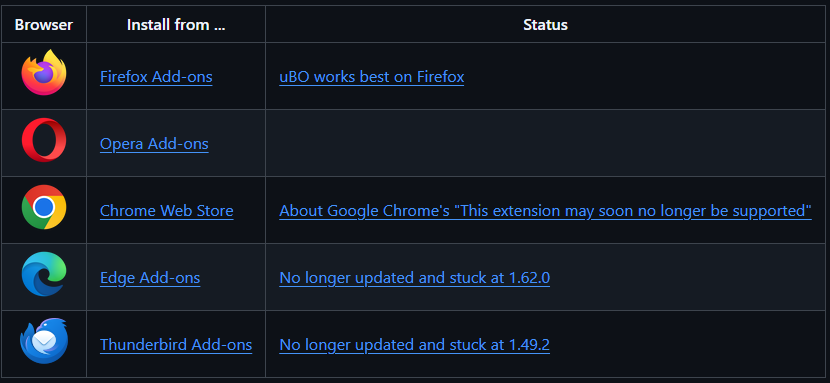Click the Status column header
Image resolution: width=830 pixels, height=383 pixels.
pos(545,25)
